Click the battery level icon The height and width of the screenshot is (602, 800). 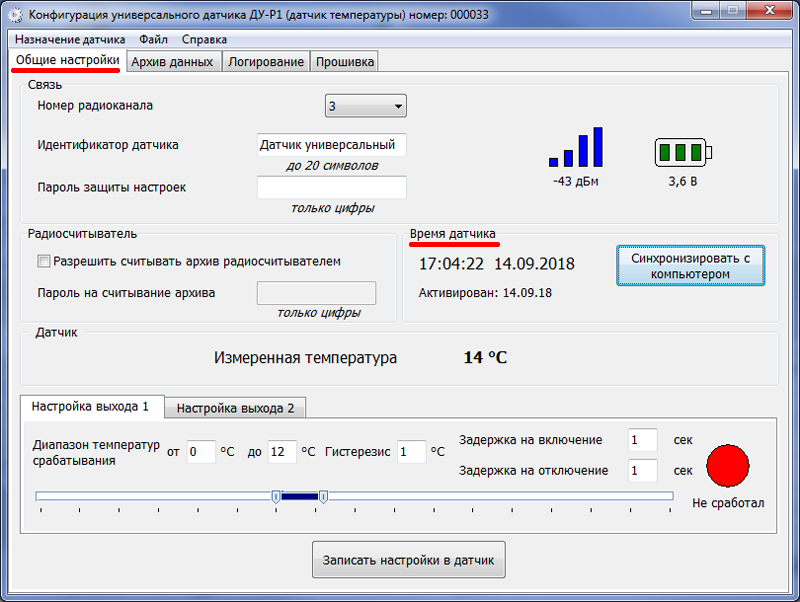[683, 152]
